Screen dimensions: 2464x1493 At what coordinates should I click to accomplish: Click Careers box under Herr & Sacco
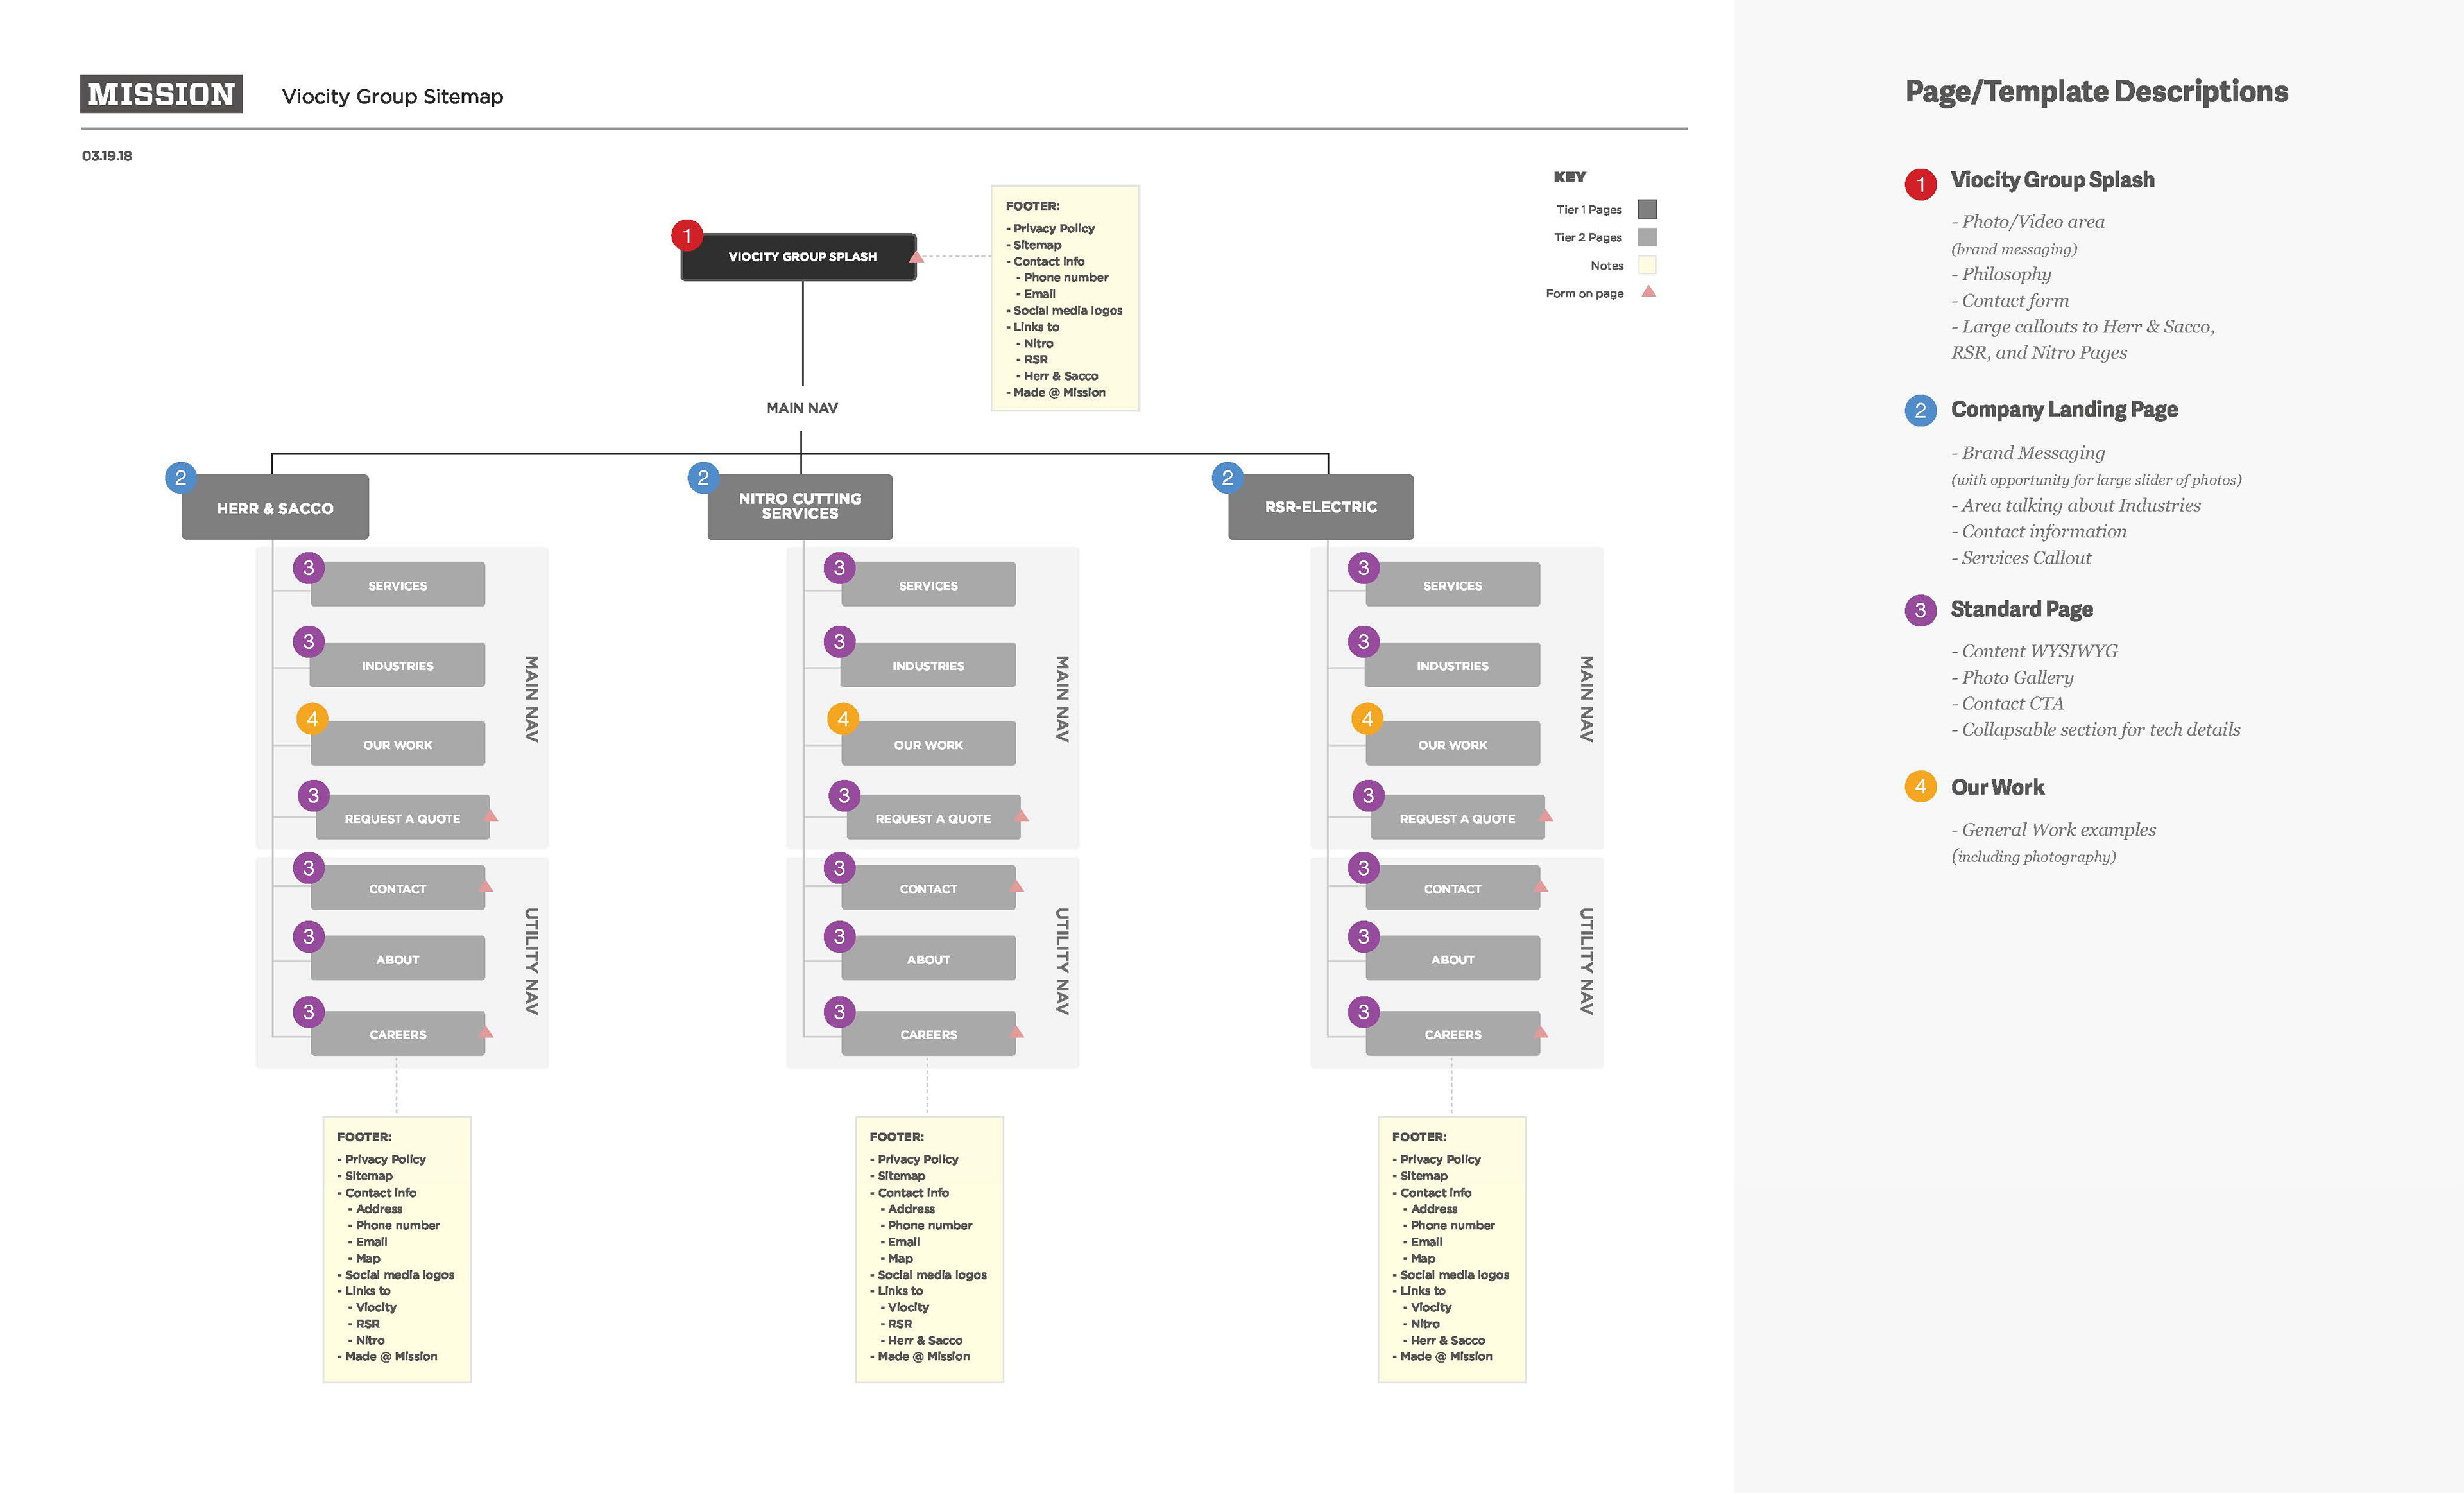[x=398, y=1033]
